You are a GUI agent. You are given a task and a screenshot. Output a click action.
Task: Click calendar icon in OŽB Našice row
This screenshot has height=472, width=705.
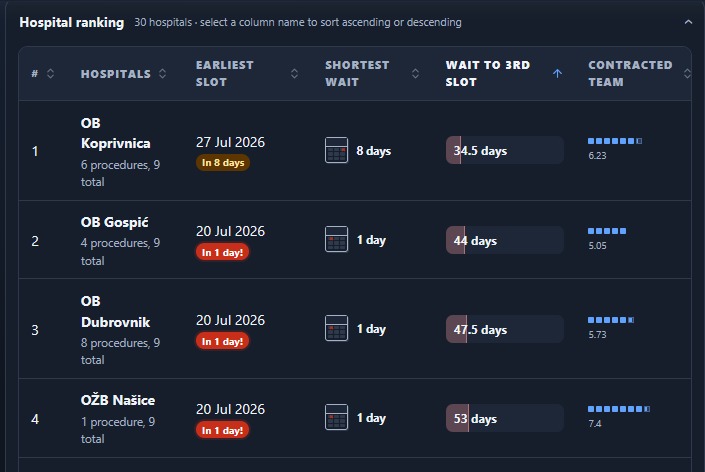[336, 417]
